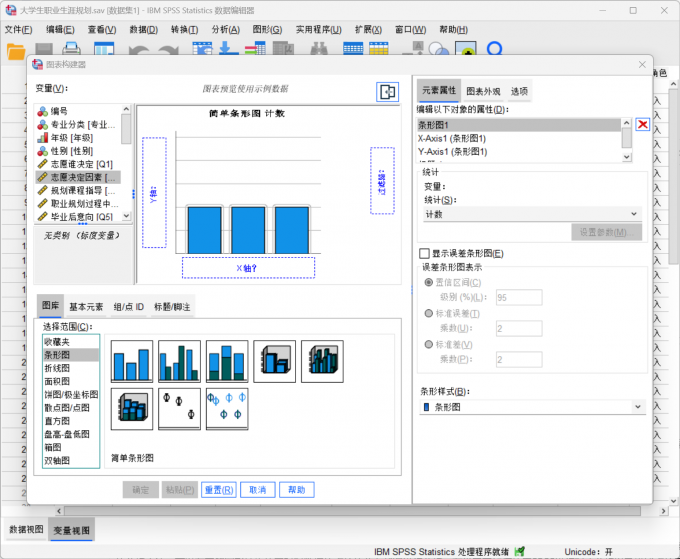Click the 取消 button
This screenshot has height=559, width=680.
tap(258, 490)
